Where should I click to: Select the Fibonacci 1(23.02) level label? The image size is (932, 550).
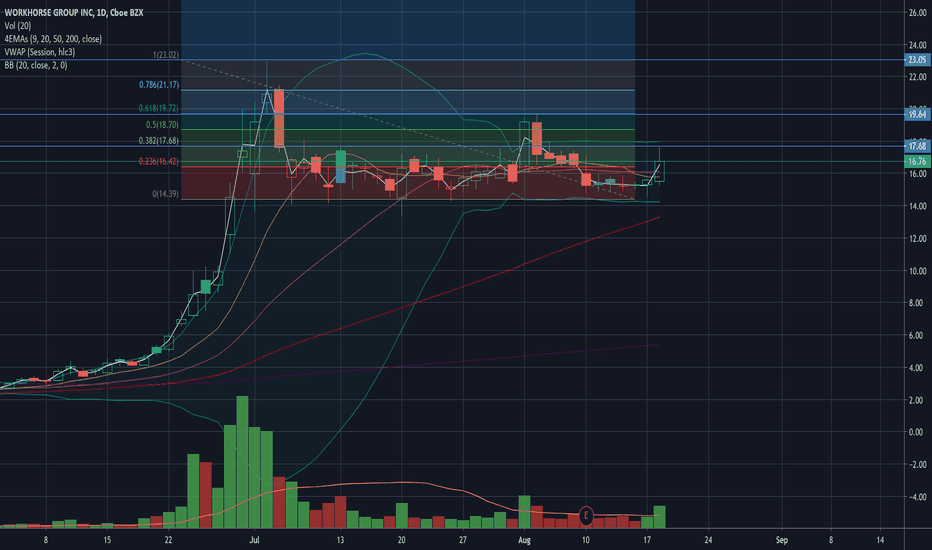(x=166, y=55)
